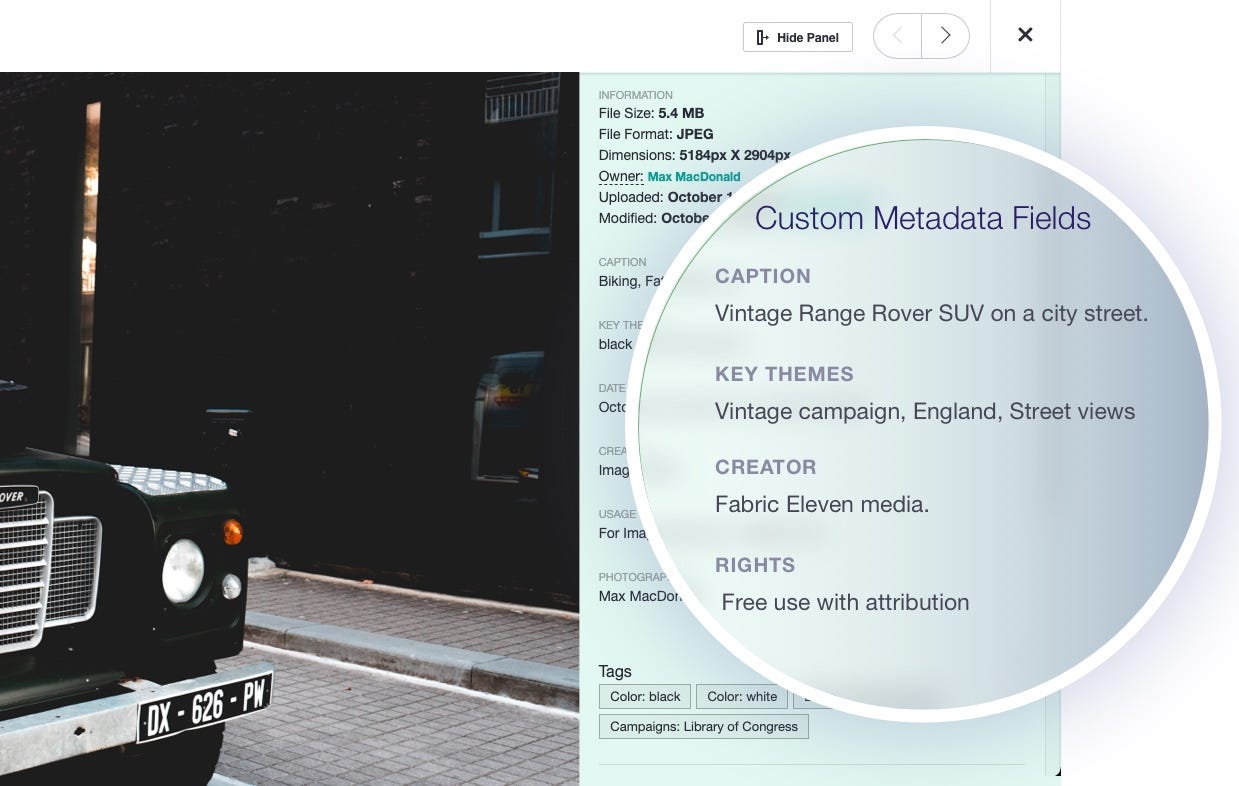Select the "Color: black" tag
Viewport: 1239px width, 786px height.
[x=644, y=697]
